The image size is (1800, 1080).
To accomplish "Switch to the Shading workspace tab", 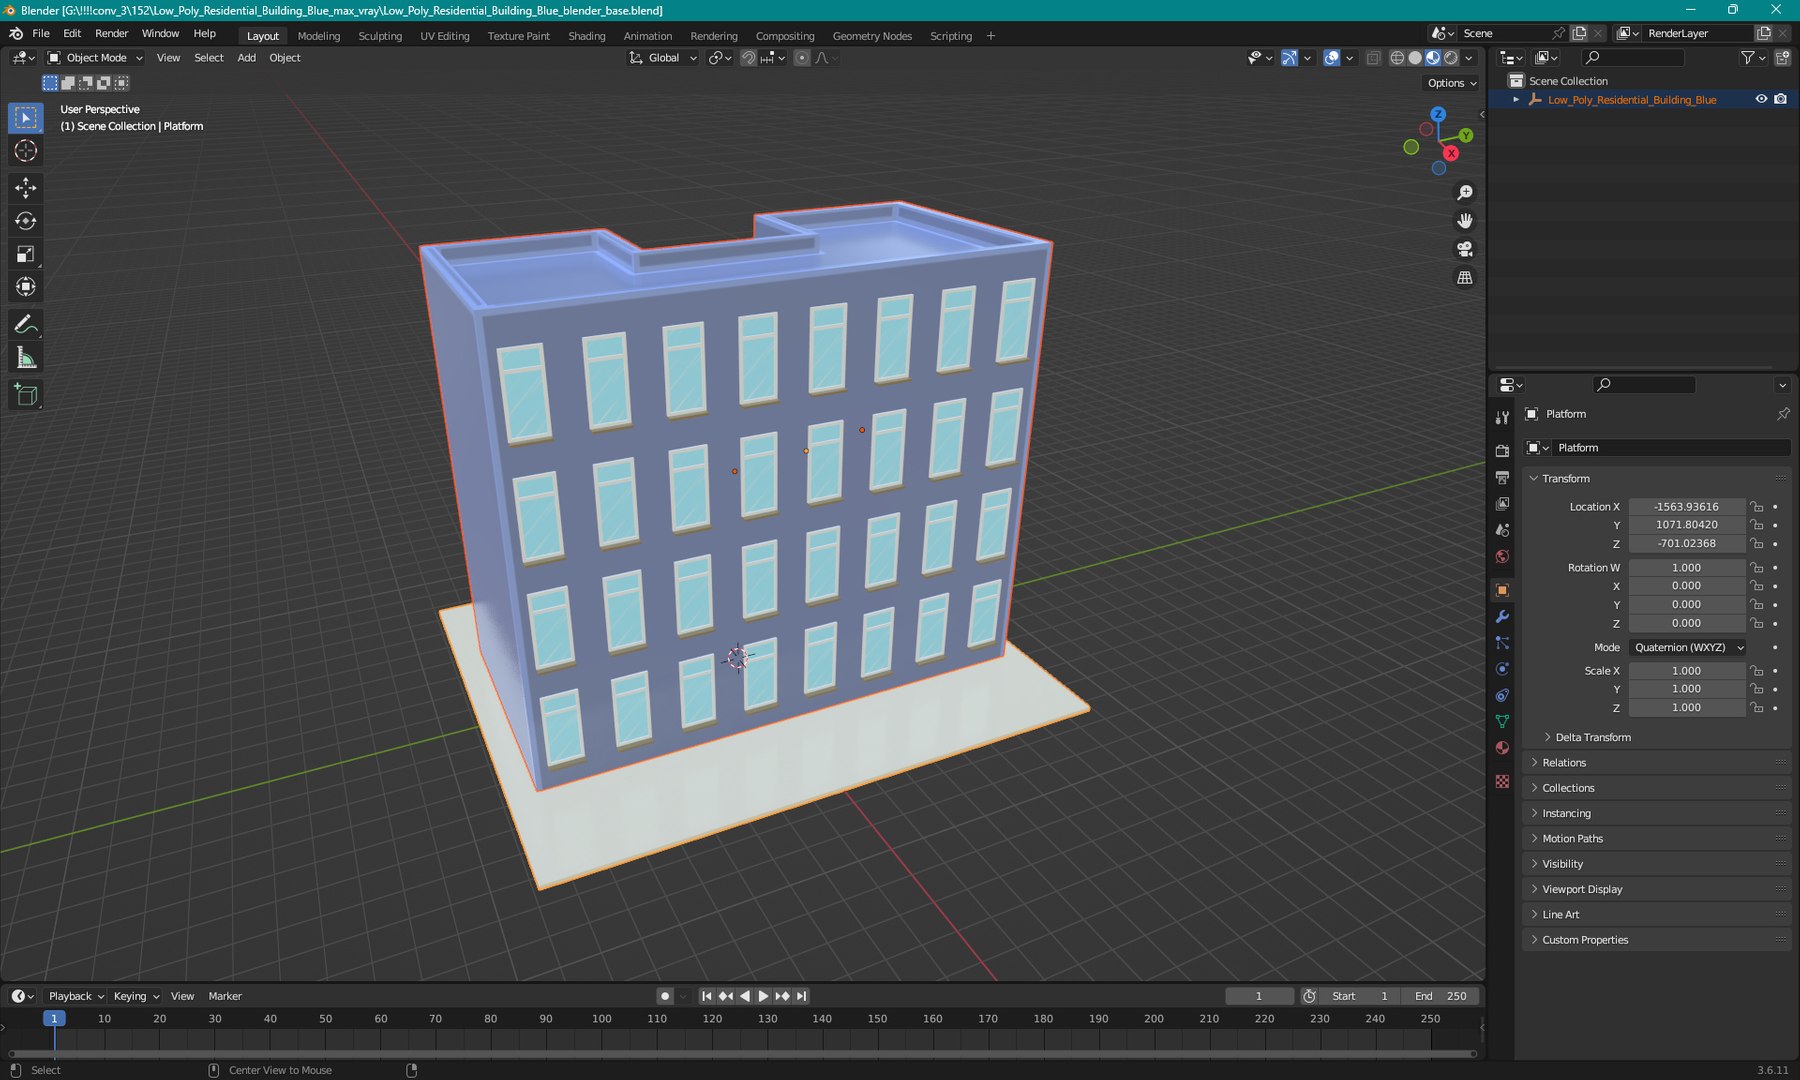I will [587, 36].
